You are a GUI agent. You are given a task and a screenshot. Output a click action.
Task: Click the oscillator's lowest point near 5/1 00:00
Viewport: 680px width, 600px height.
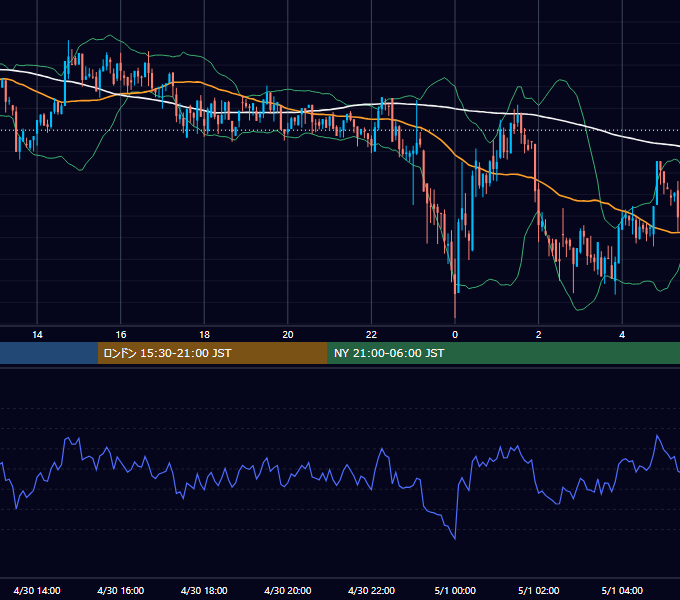(x=455, y=538)
